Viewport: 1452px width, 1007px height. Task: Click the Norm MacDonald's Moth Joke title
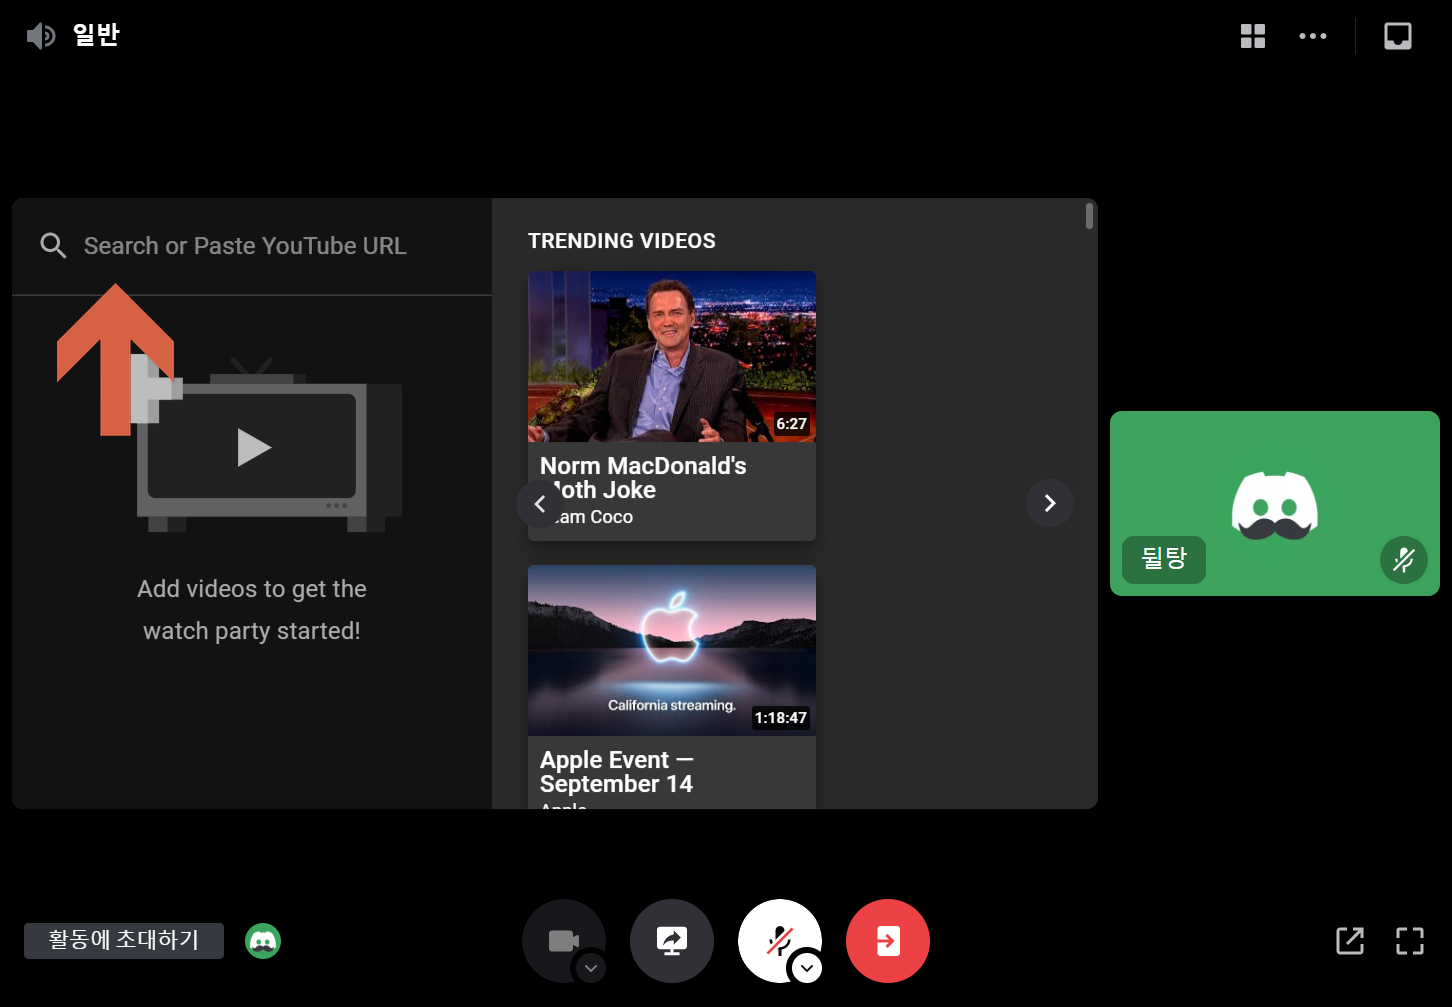(643, 478)
